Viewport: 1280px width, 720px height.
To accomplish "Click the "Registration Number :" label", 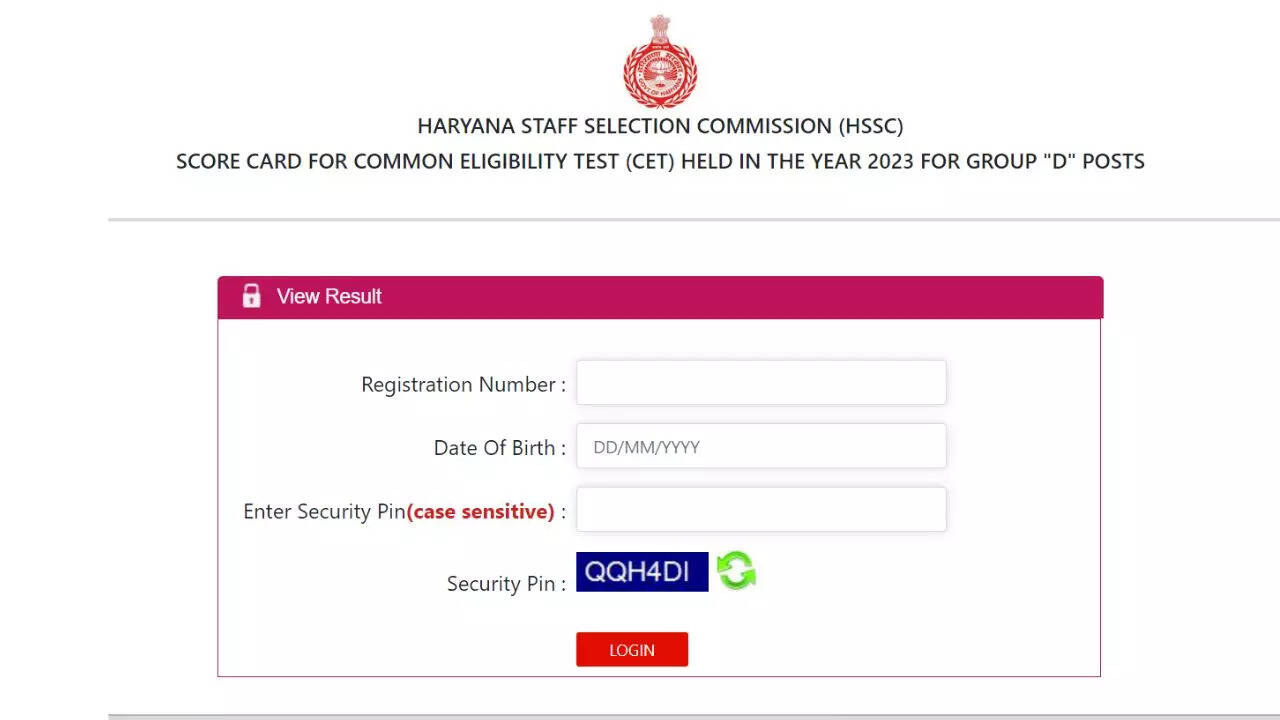I will (x=463, y=385).
